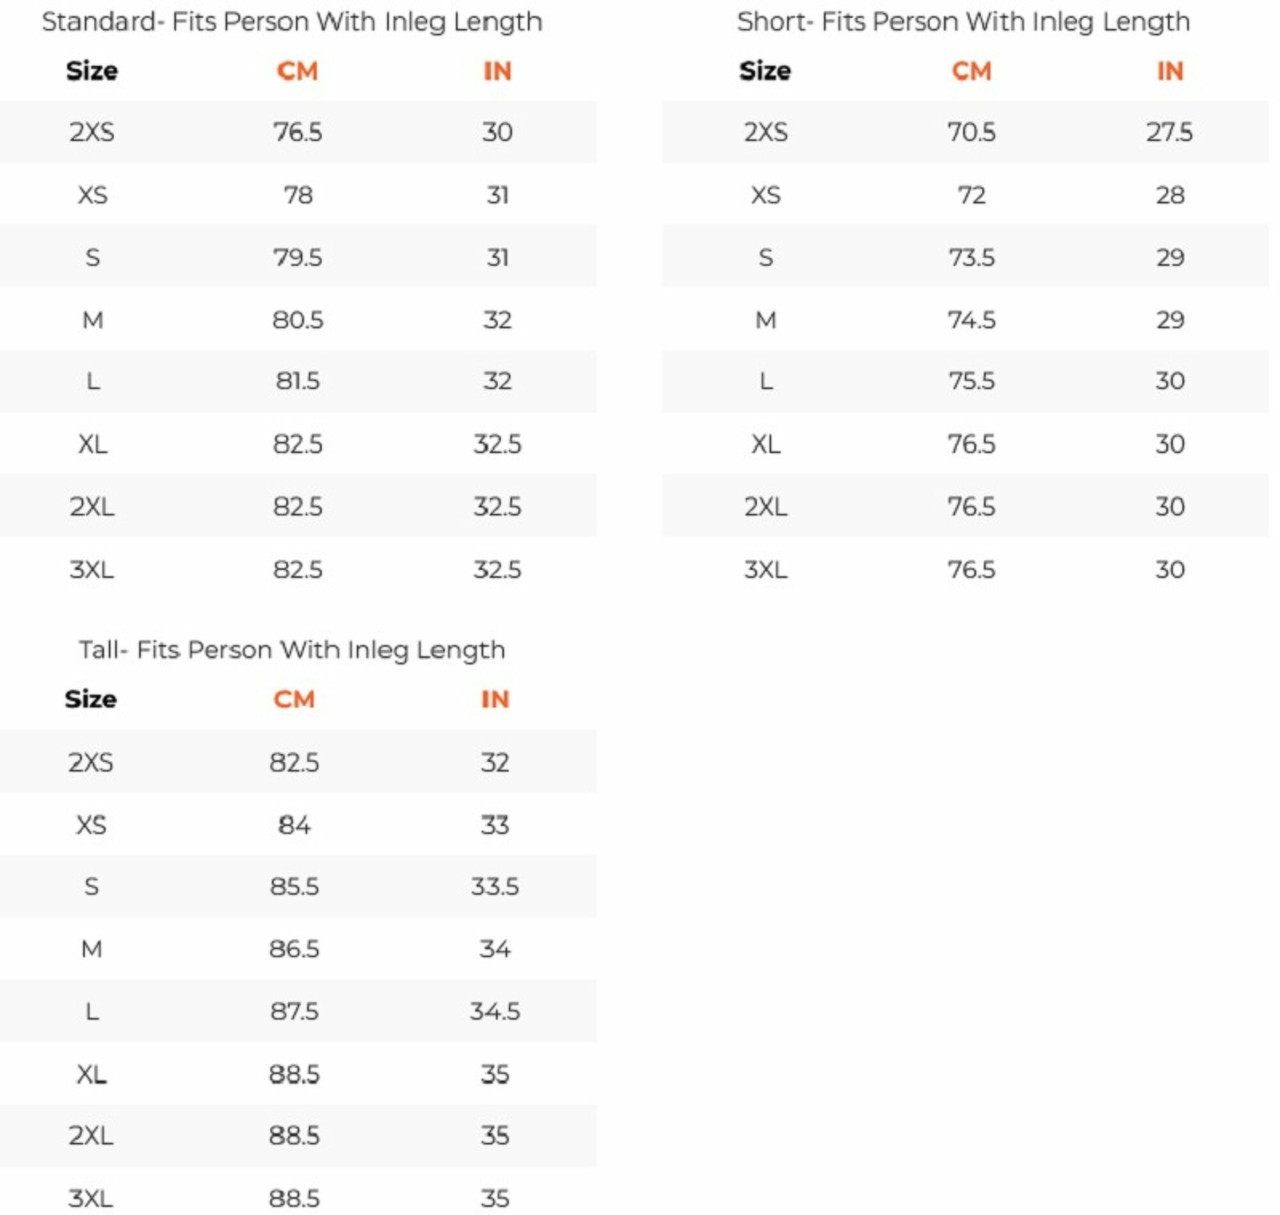Image resolution: width=1280 pixels, height=1215 pixels.
Task: Click the 34.5 inch value for Tall L
Action: (495, 1011)
